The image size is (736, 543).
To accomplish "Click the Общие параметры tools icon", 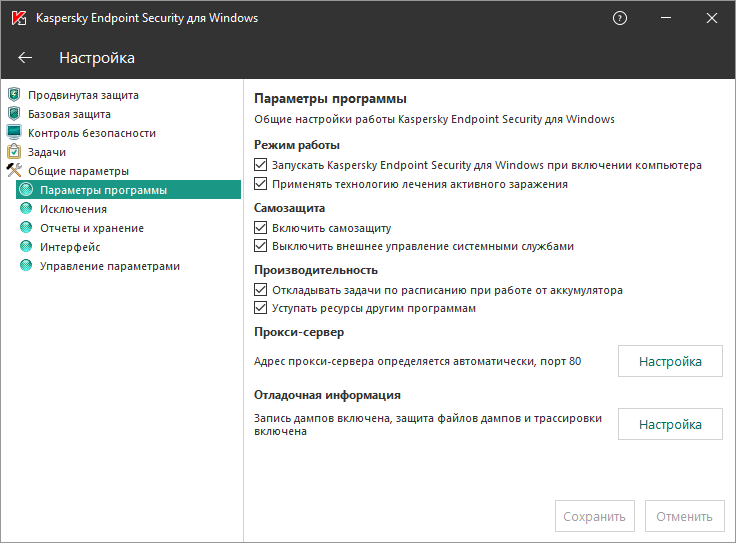I will pyautogui.click(x=14, y=171).
